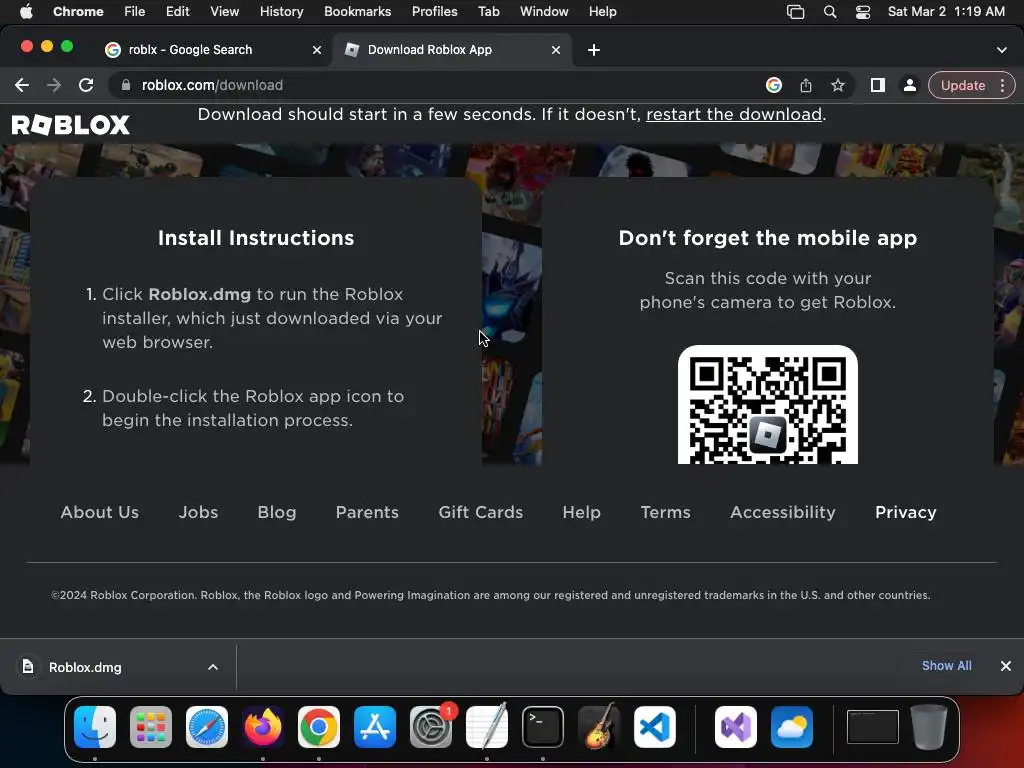Open the History menu

tap(281, 12)
